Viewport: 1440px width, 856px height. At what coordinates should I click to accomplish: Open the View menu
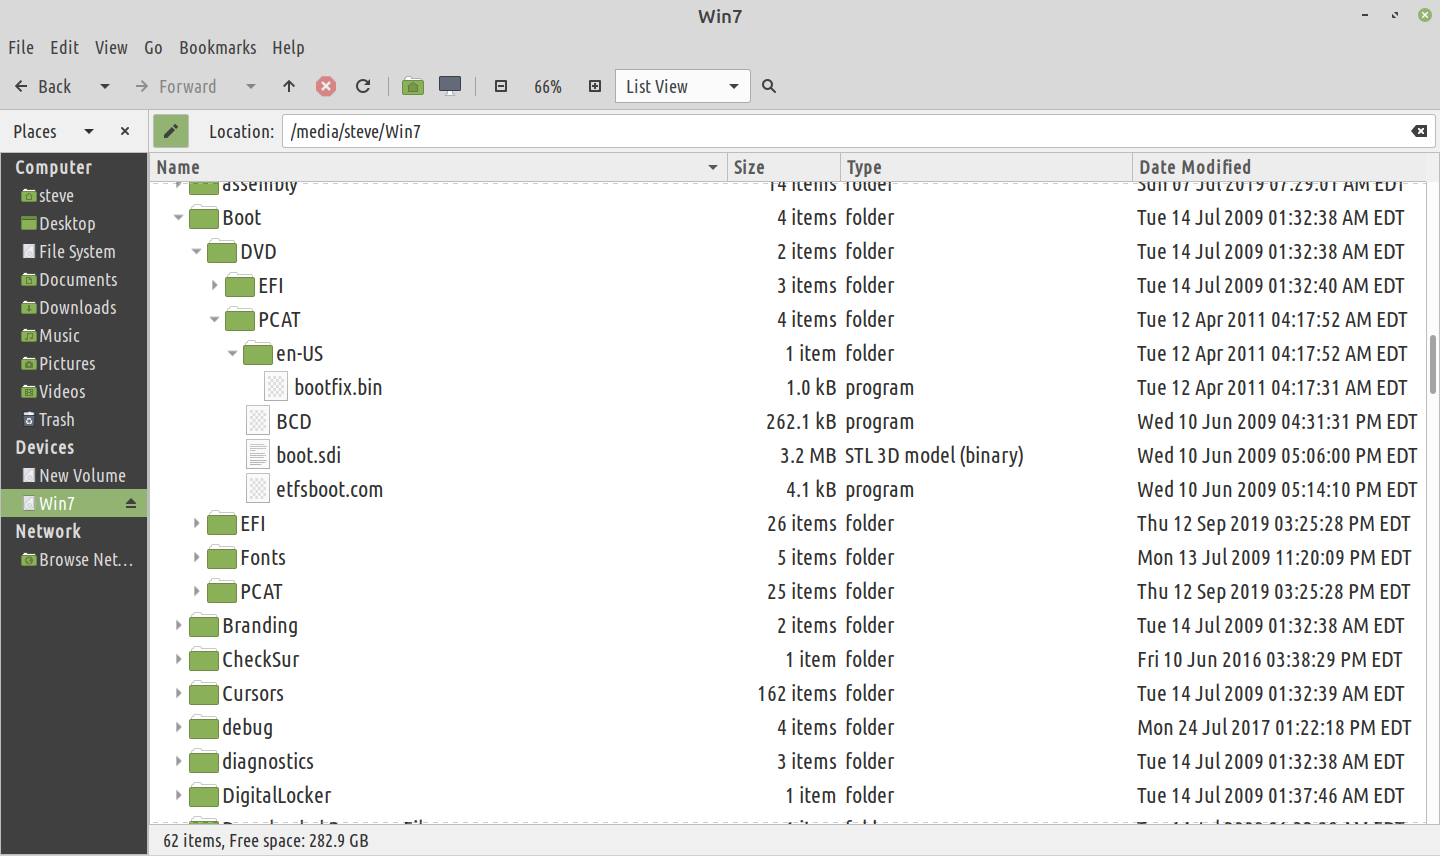click(x=111, y=48)
